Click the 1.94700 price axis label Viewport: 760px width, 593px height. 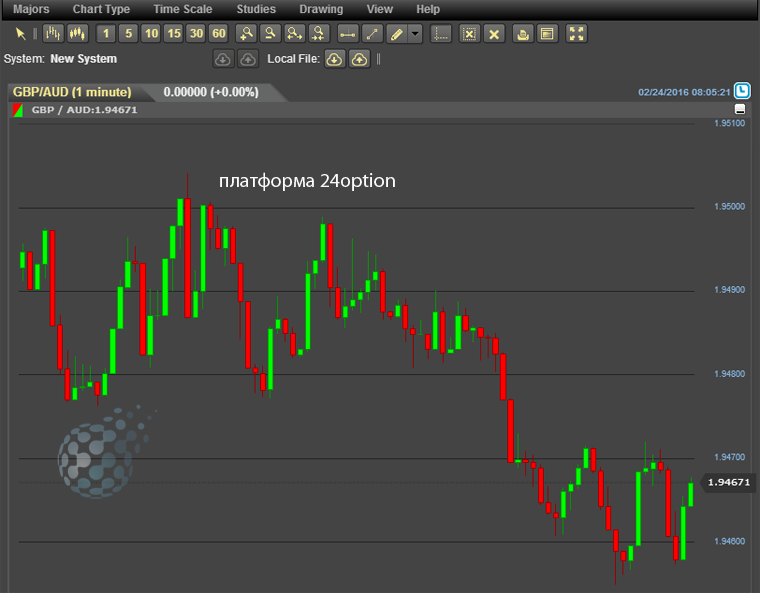[729, 457]
